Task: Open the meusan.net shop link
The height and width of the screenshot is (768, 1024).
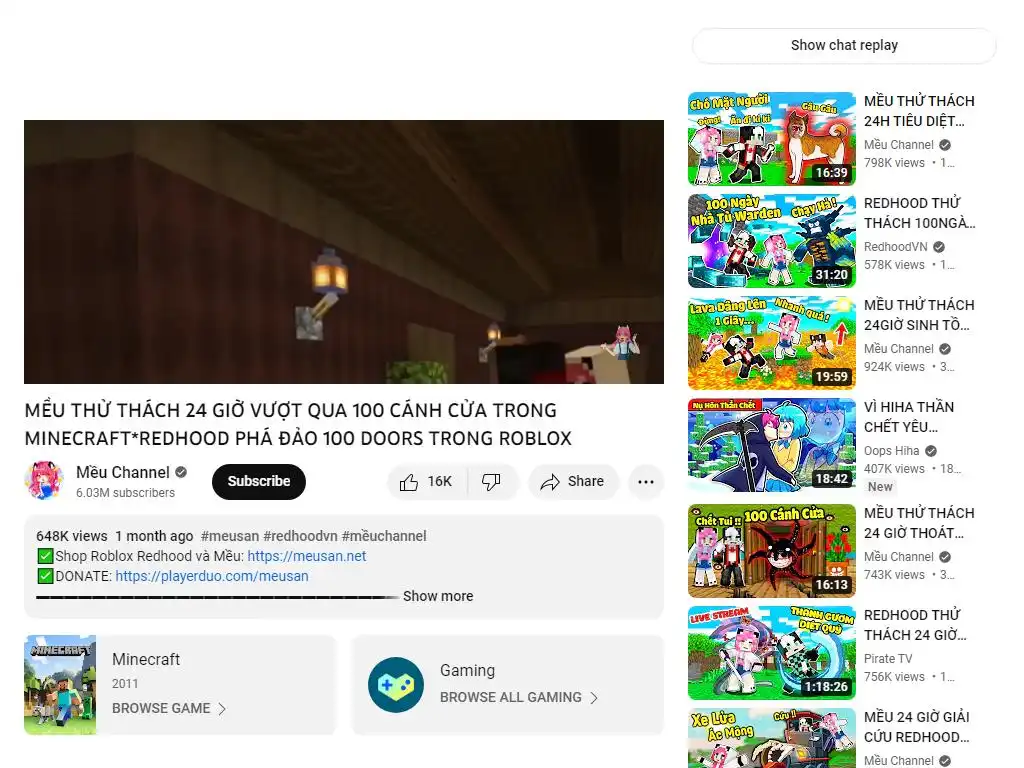Action: pyautogui.click(x=307, y=556)
